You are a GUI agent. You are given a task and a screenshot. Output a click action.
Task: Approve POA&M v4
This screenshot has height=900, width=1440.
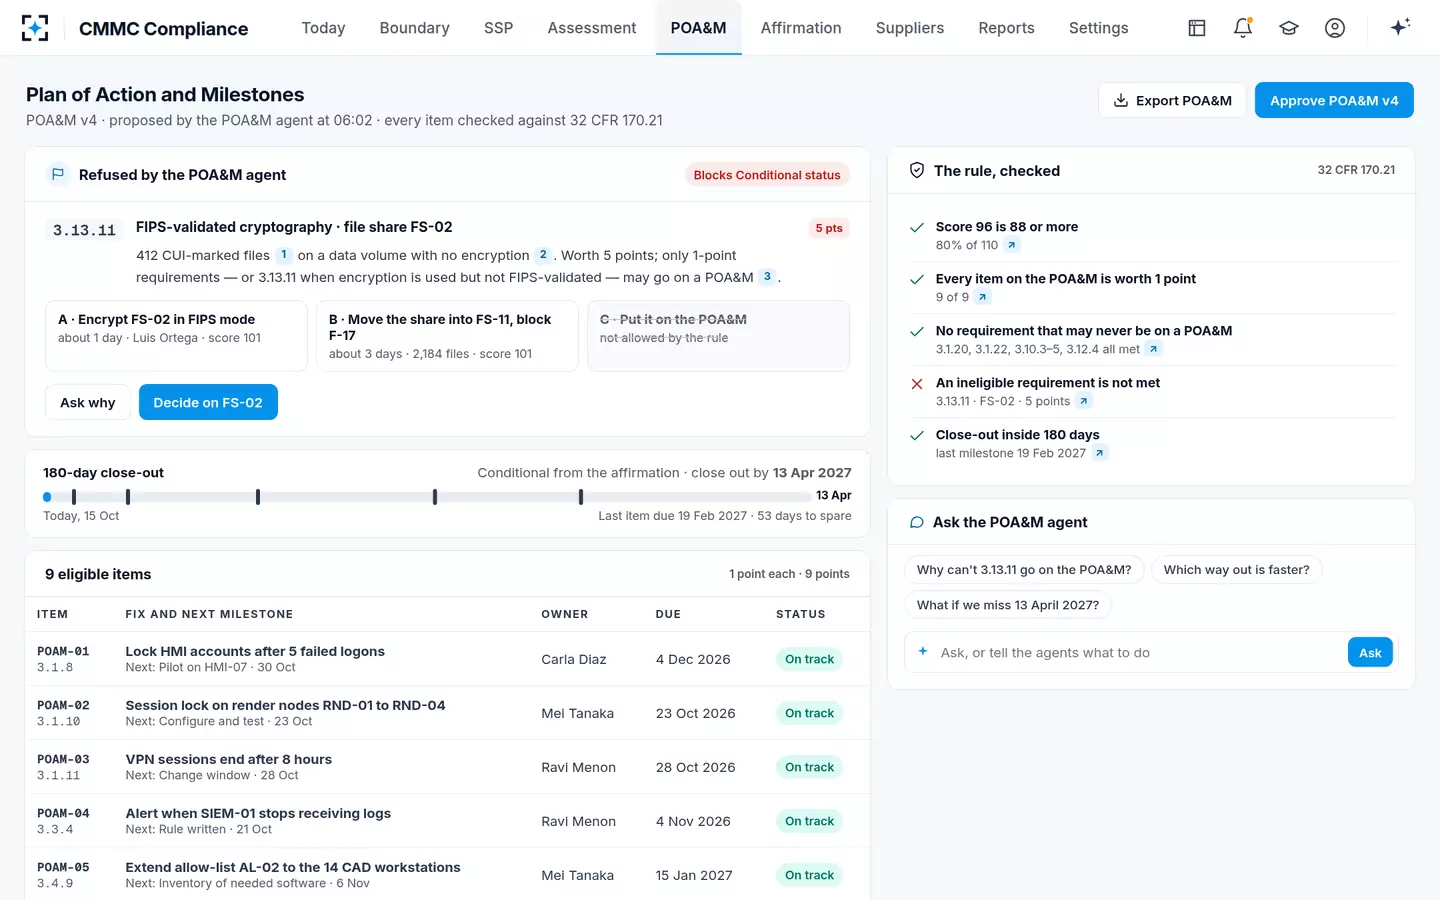coord(1334,100)
